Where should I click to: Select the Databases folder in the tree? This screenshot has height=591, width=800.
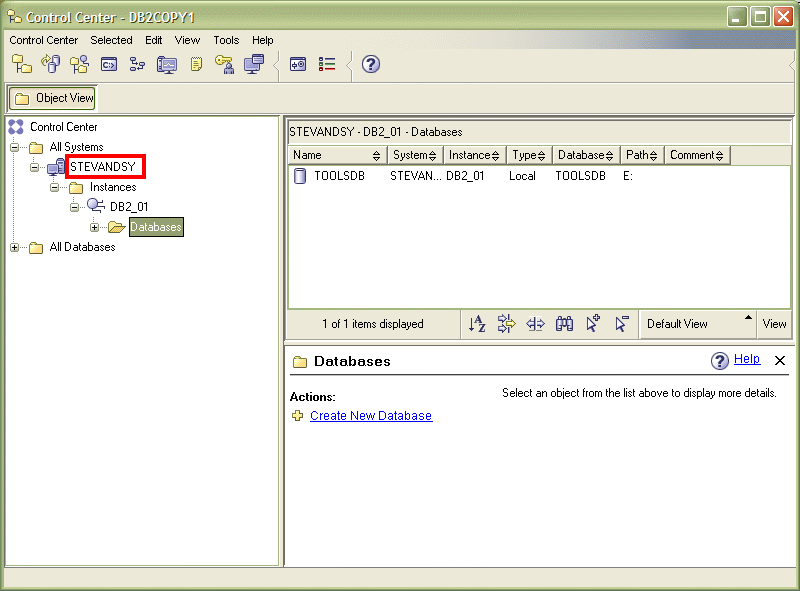[156, 227]
